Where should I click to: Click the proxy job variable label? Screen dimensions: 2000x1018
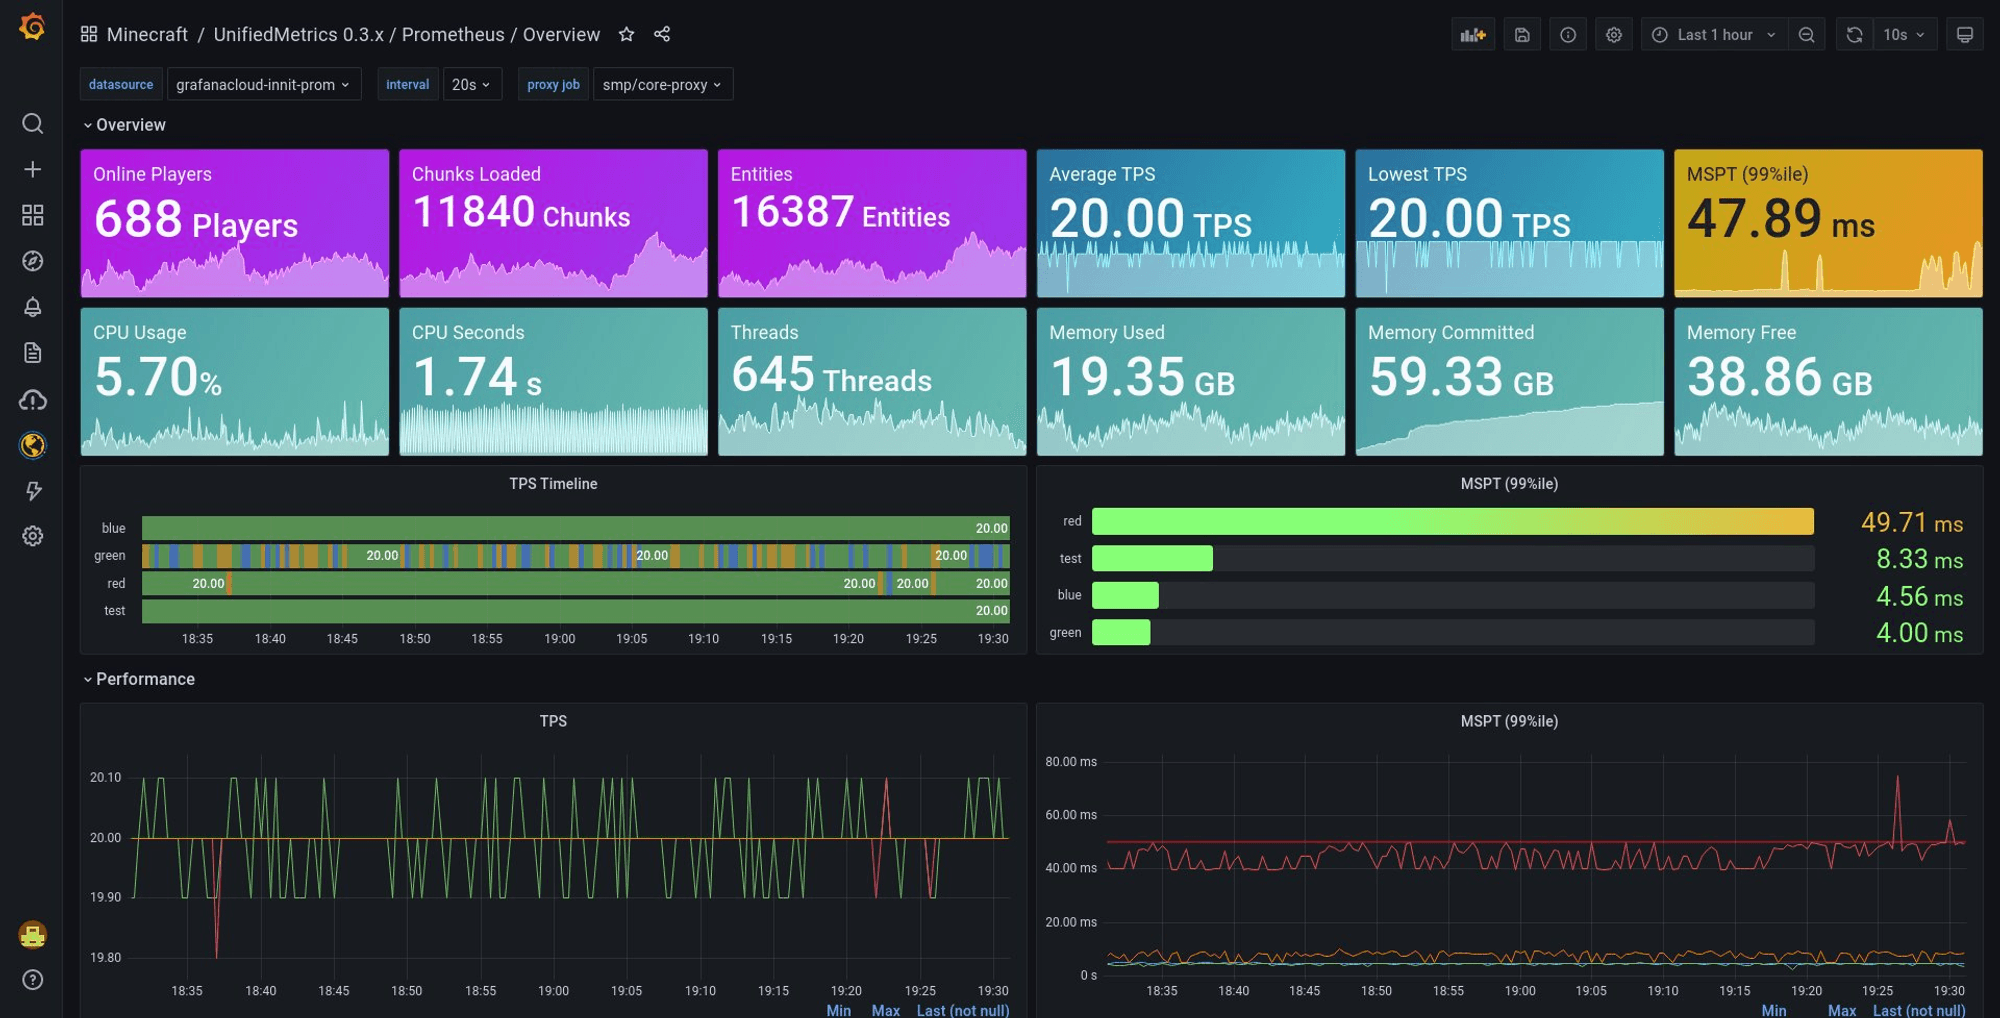pos(553,84)
